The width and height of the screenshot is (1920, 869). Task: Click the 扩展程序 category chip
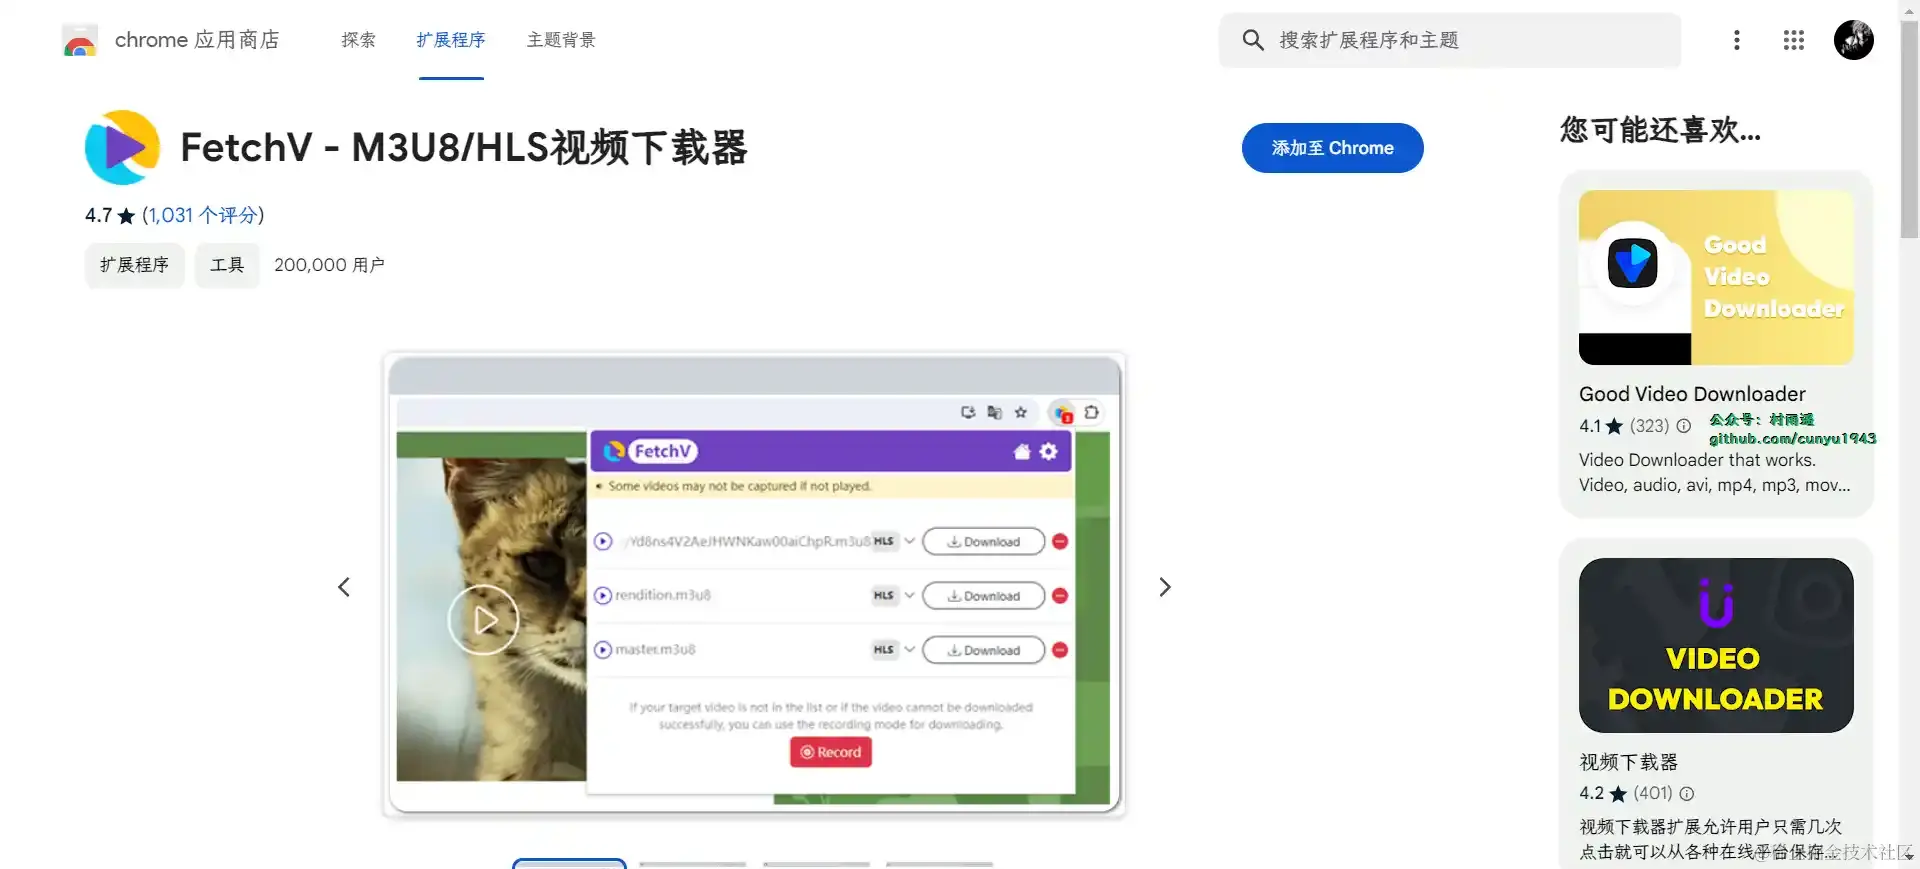tap(134, 265)
